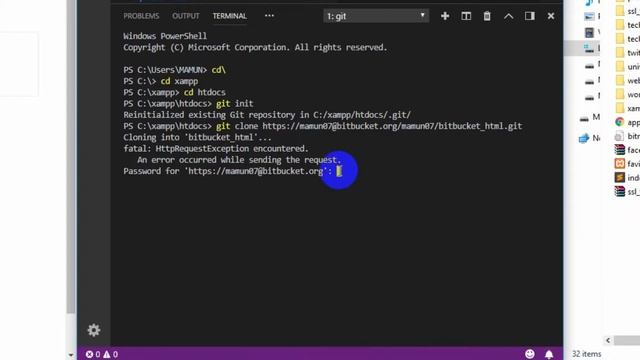Click 'An error occurred while sending' line

click(x=239, y=160)
